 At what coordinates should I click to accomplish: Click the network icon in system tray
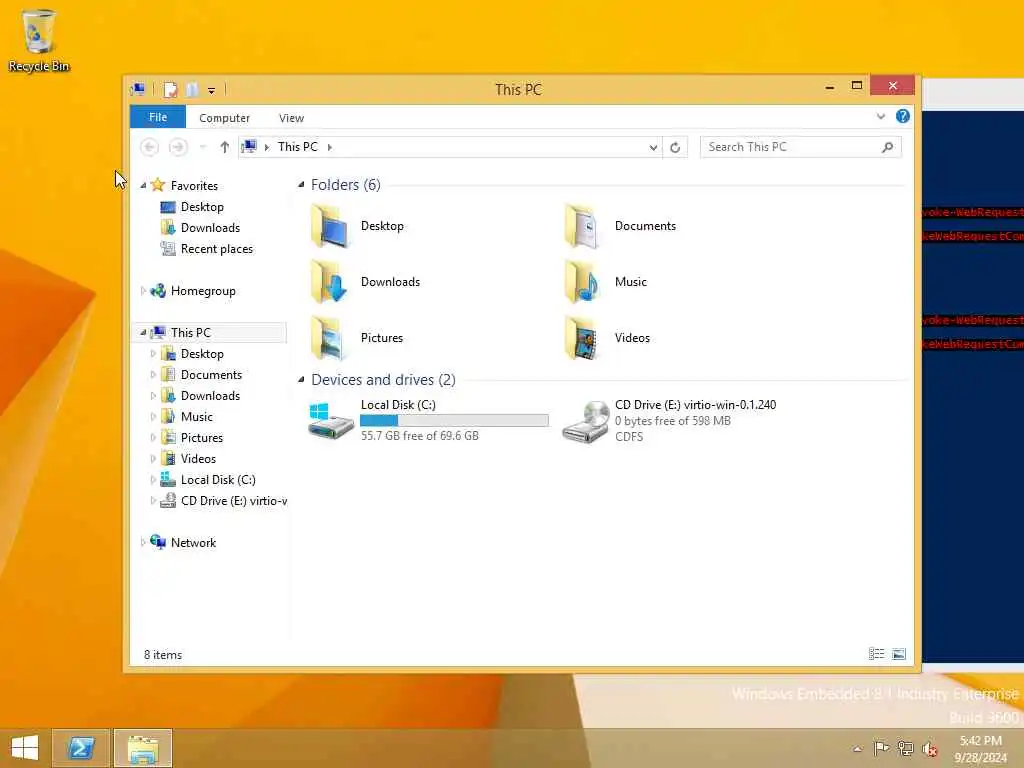[905, 748]
